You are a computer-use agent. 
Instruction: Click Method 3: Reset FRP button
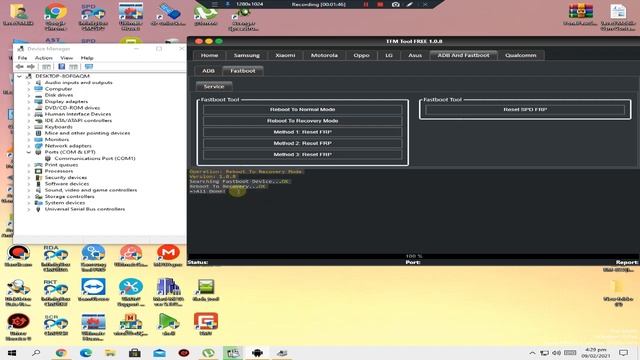point(302,154)
